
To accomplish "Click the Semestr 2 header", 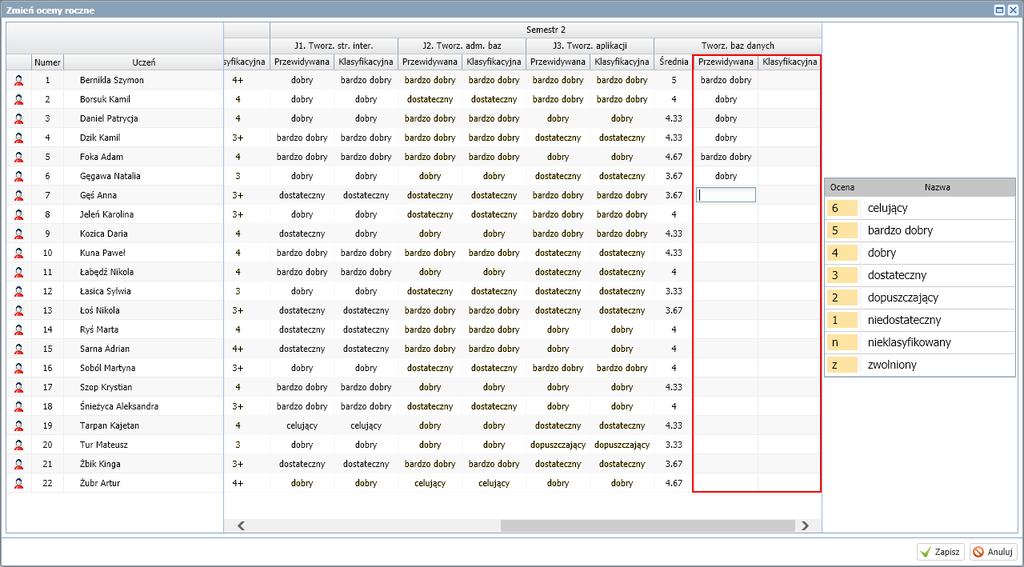I will [546, 30].
